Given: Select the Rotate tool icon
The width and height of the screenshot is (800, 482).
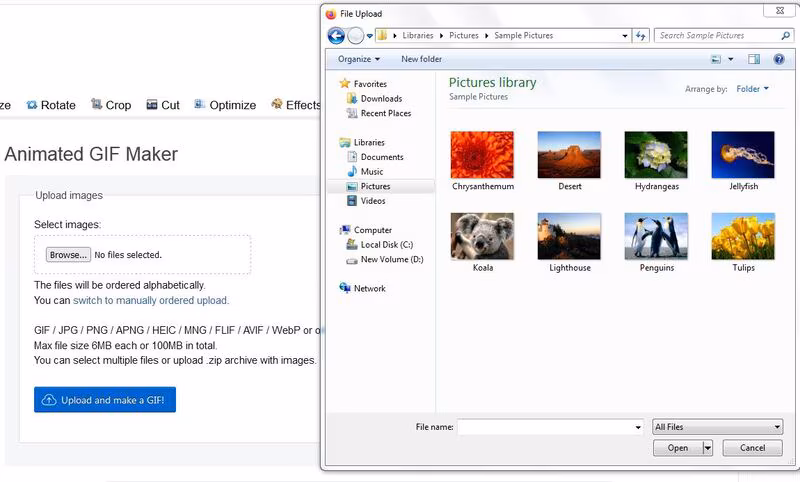Looking at the screenshot, I should (x=32, y=105).
